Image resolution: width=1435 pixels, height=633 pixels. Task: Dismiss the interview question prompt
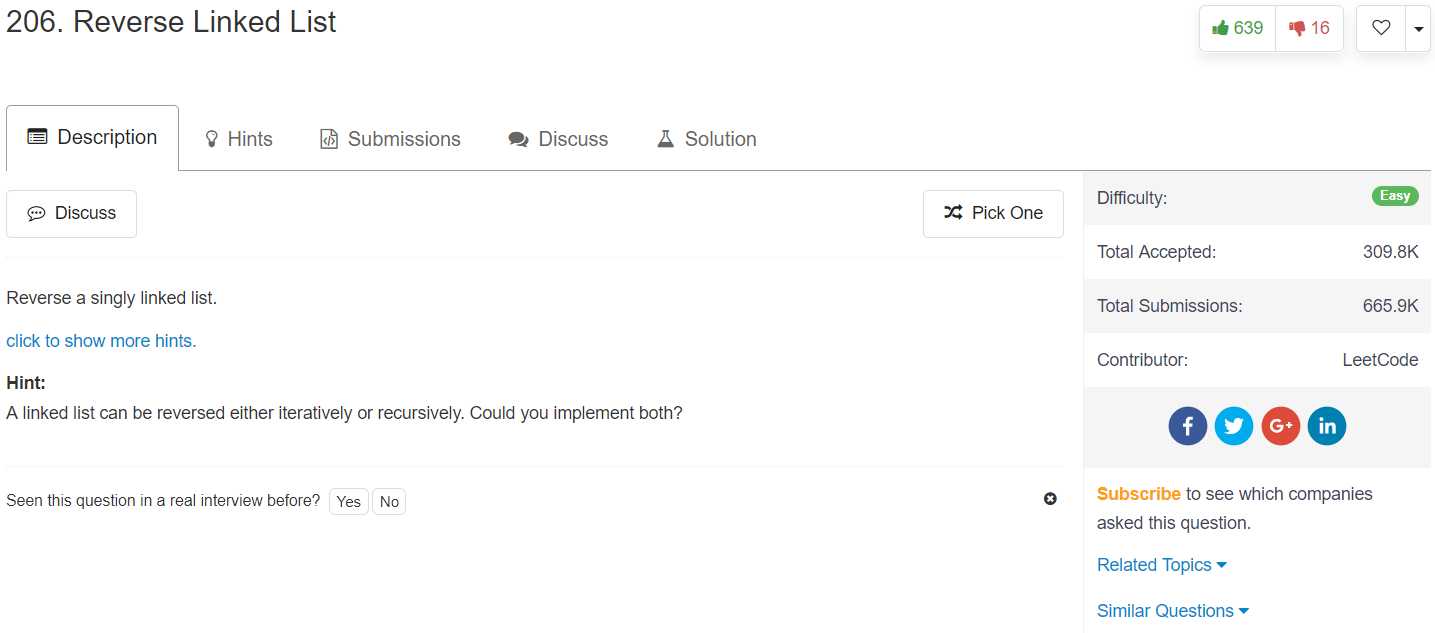(x=1050, y=499)
